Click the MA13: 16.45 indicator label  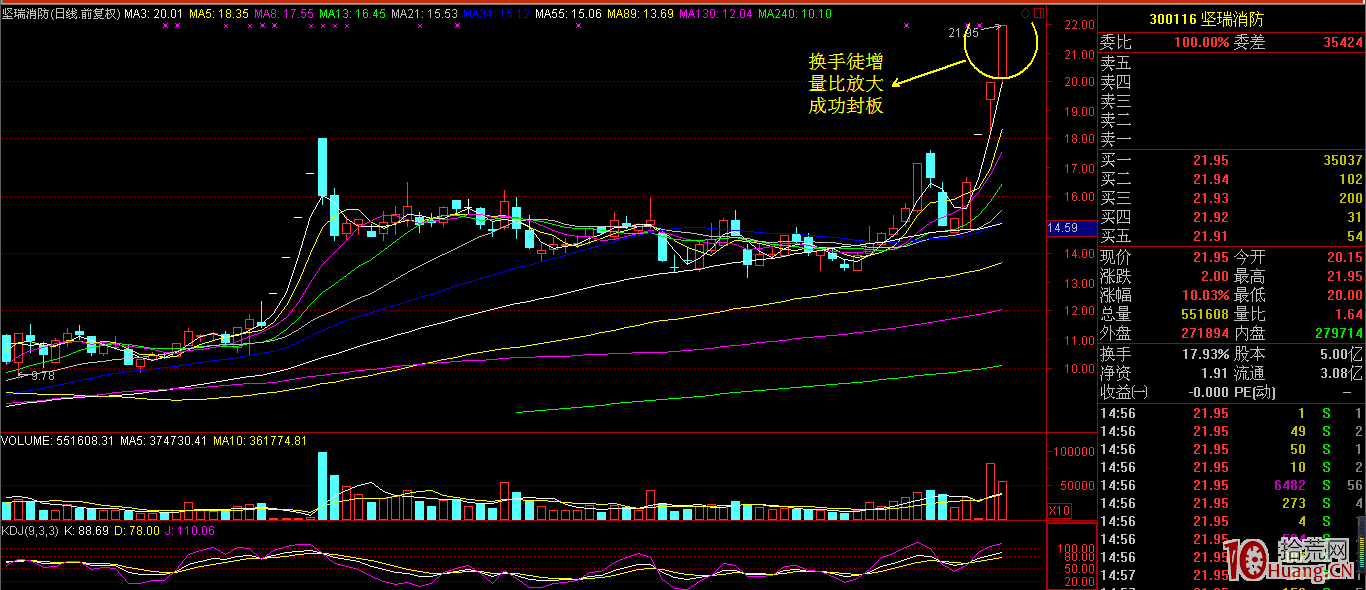(352, 14)
